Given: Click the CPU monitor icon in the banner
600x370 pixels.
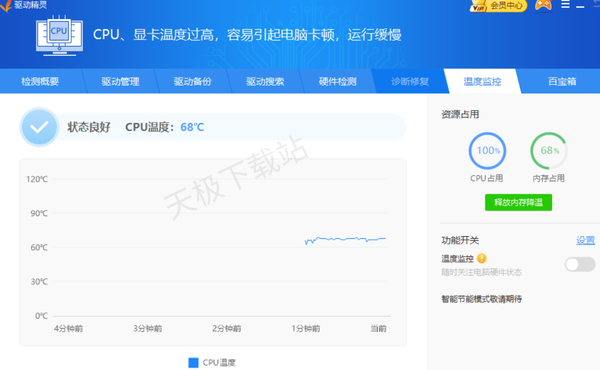Looking at the screenshot, I should point(59,36).
